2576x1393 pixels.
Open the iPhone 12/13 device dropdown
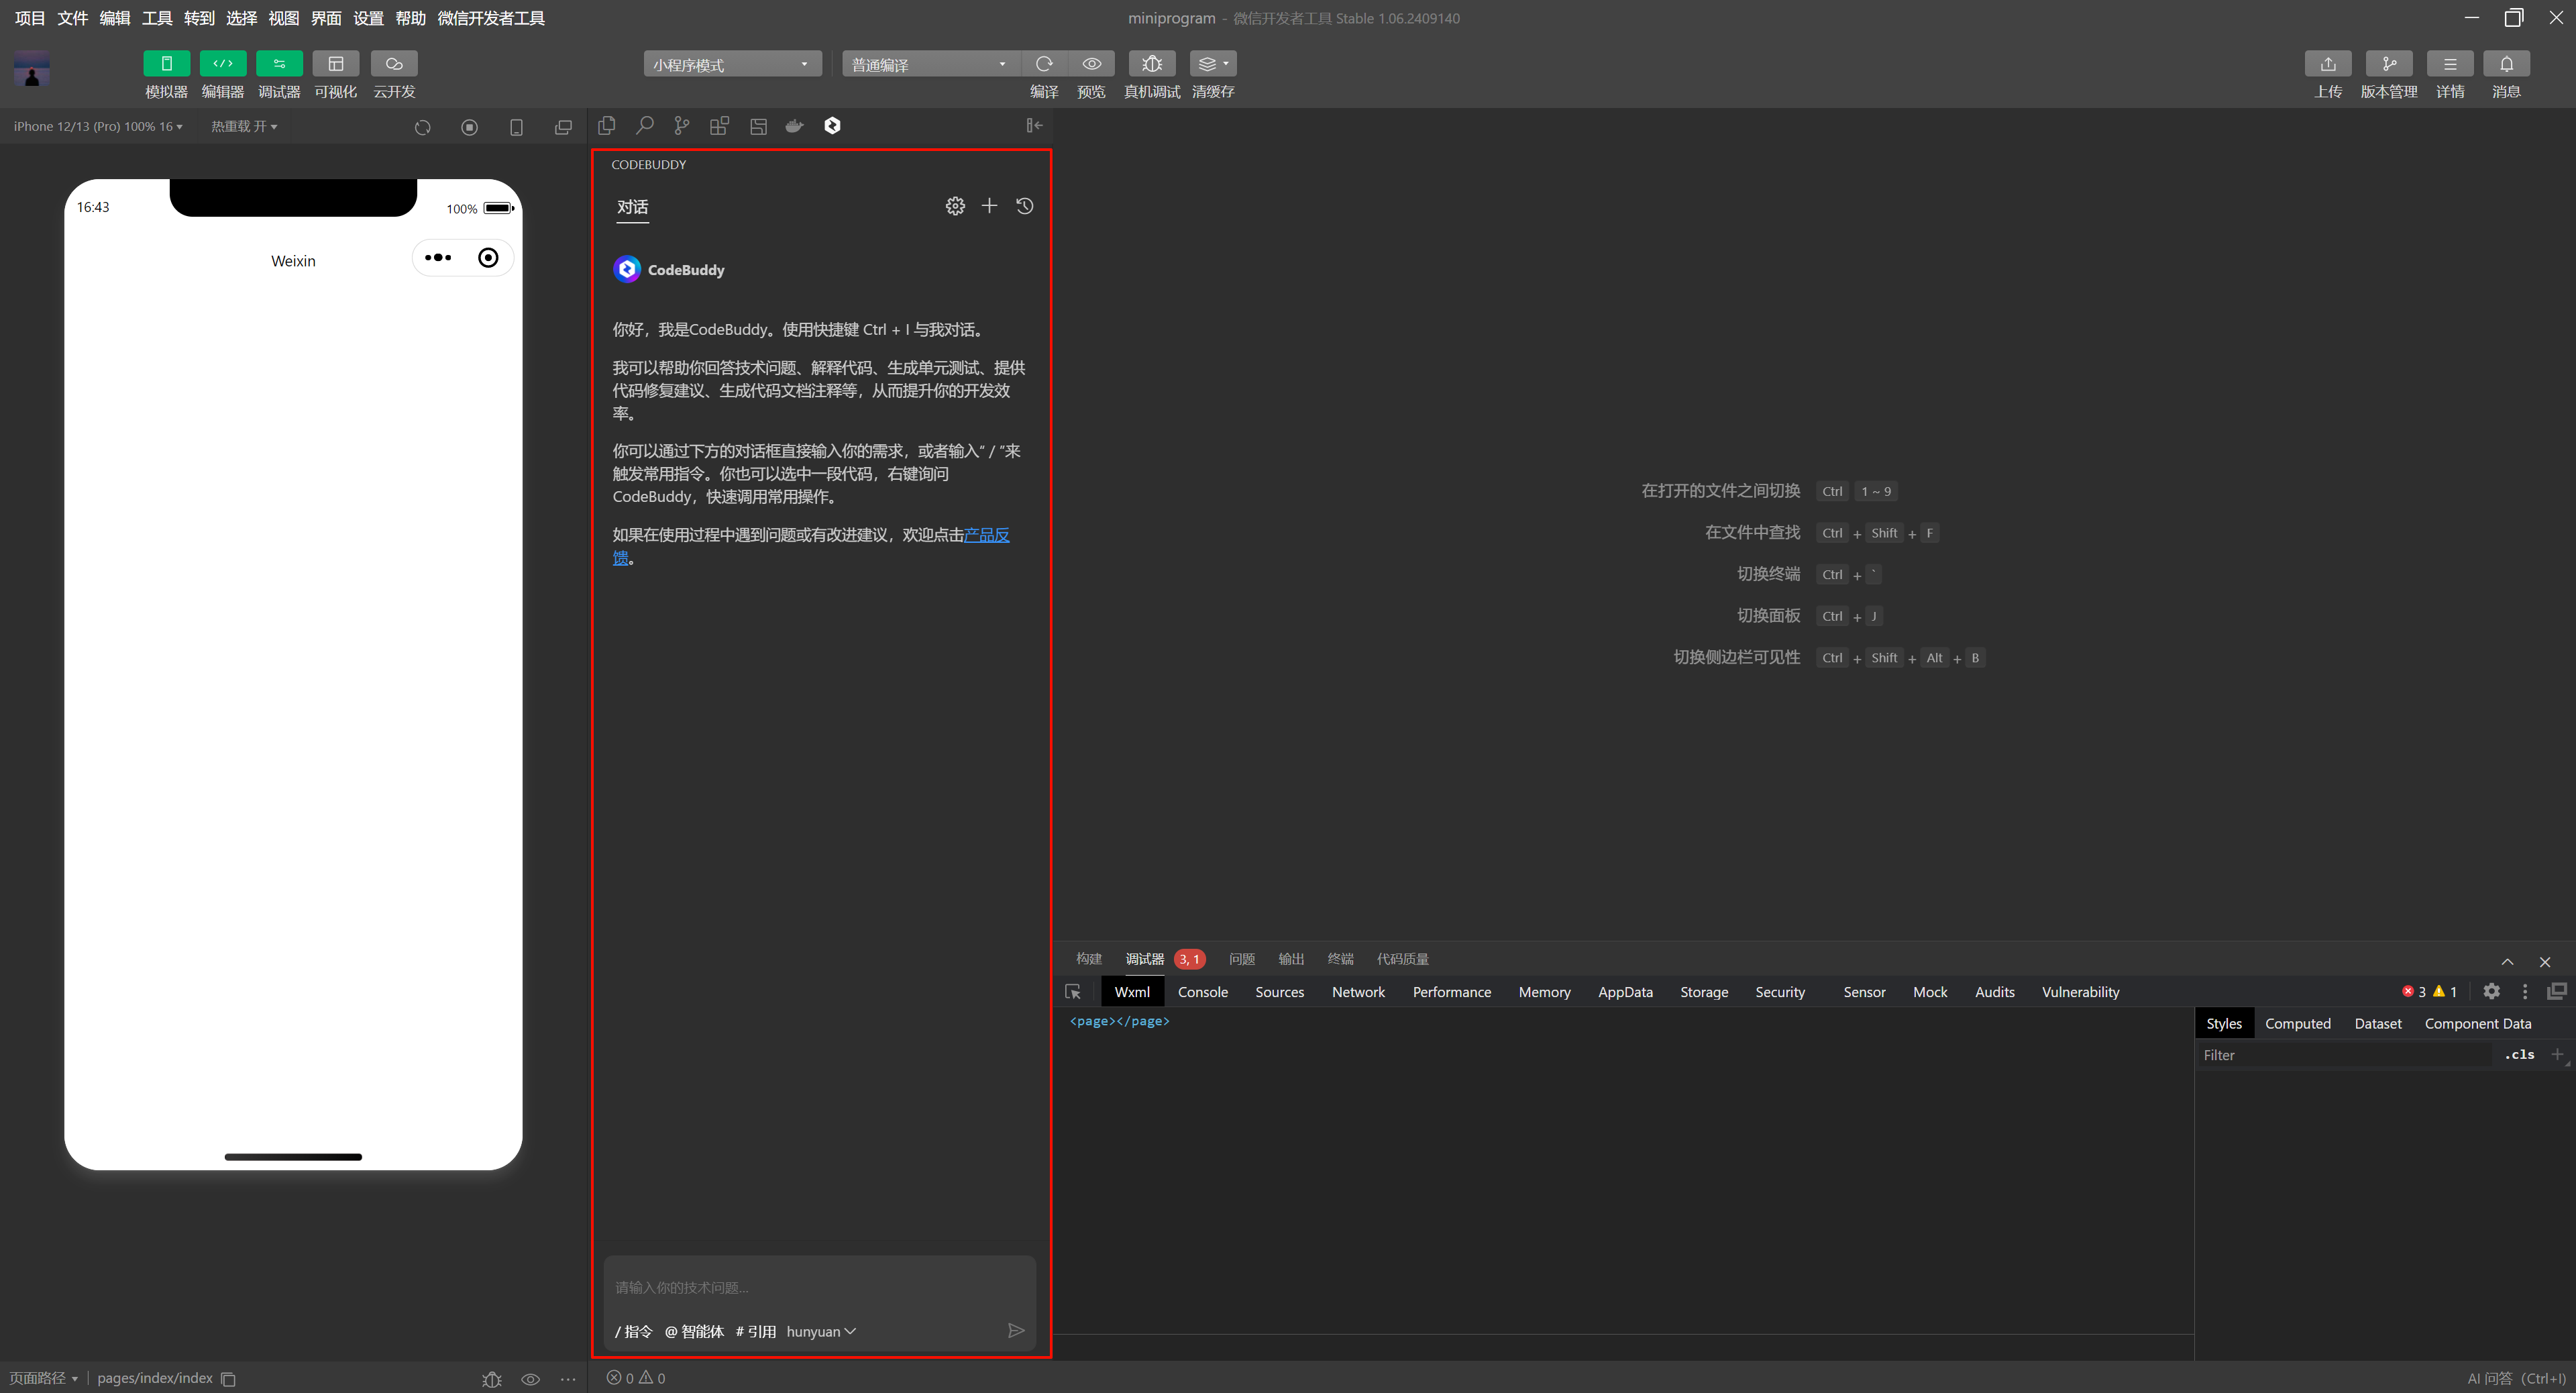tap(97, 126)
